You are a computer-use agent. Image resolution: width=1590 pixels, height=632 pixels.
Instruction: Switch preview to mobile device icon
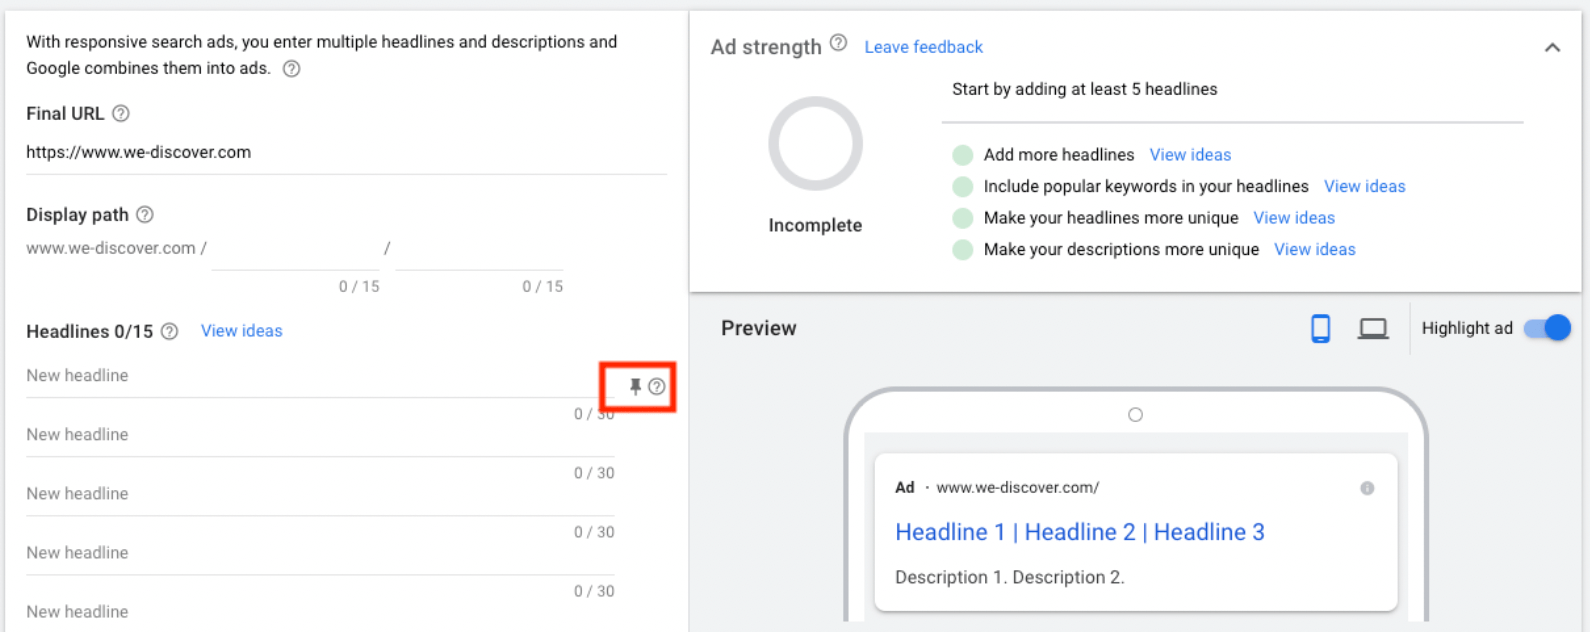pyautogui.click(x=1321, y=328)
